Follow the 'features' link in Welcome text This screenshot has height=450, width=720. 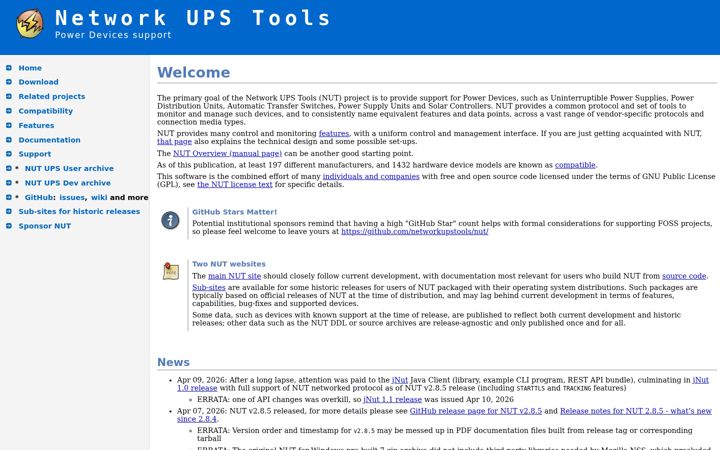point(334,134)
